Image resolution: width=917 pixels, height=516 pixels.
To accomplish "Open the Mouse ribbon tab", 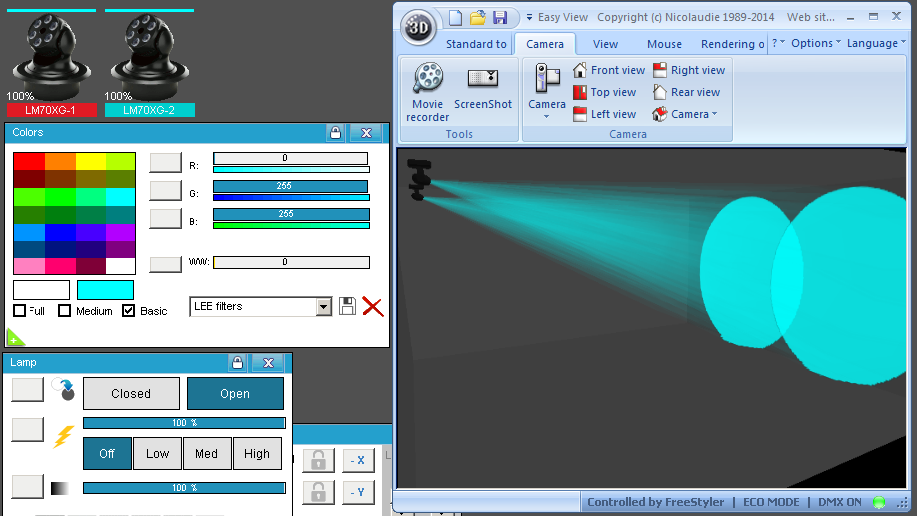I will (664, 44).
